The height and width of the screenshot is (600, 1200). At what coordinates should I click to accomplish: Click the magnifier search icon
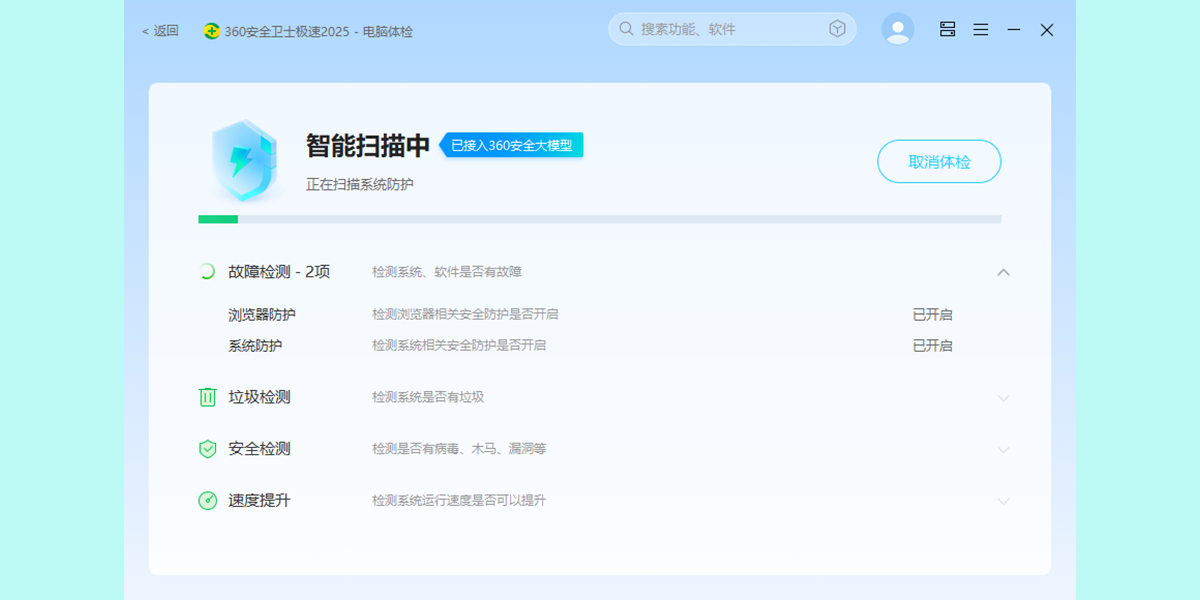click(x=626, y=29)
